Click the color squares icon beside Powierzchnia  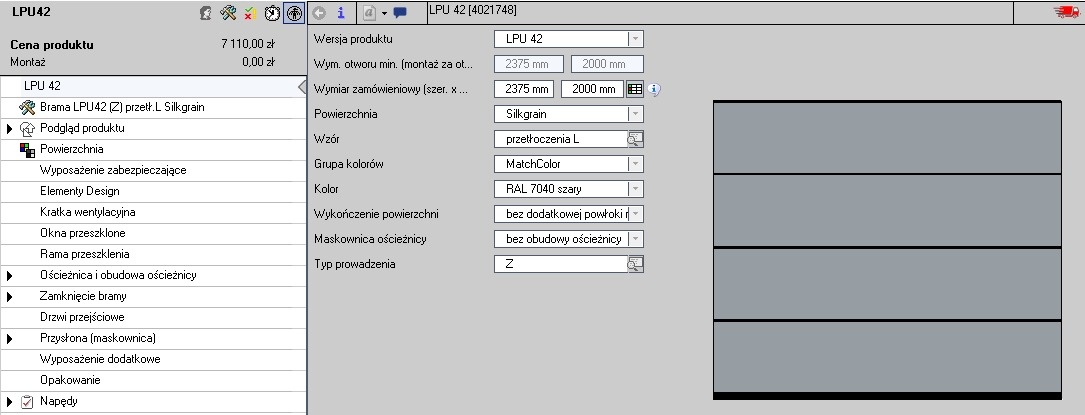click(28, 149)
